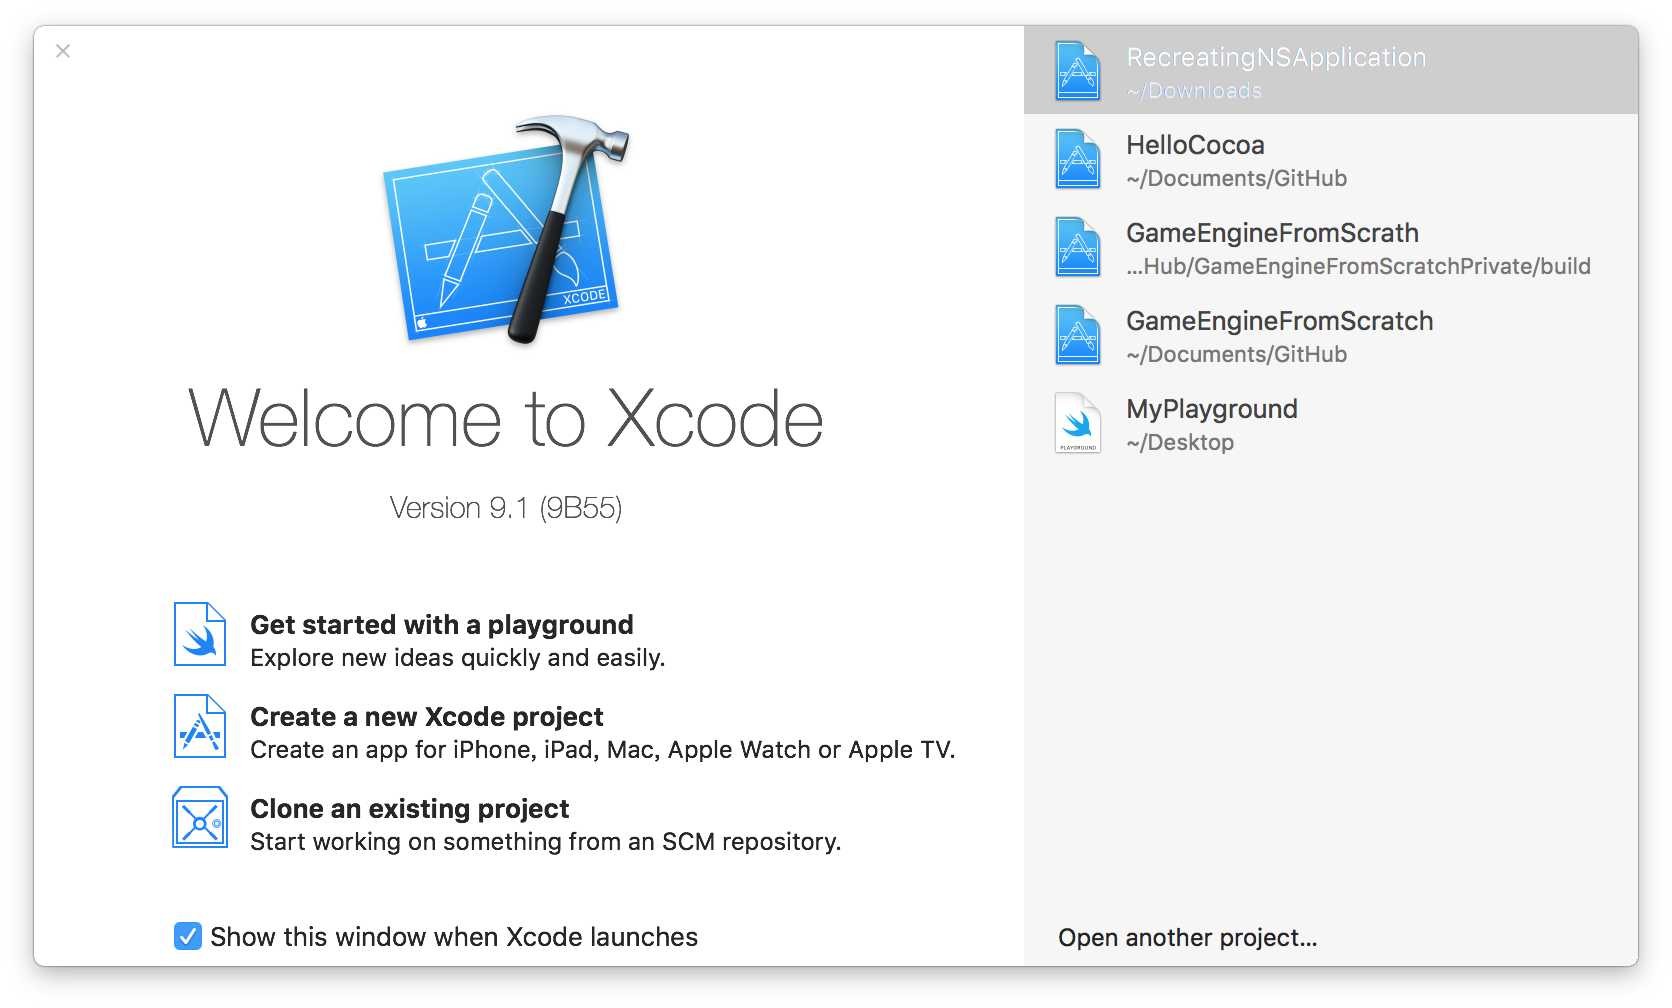The height and width of the screenshot is (1008, 1672).
Task: Select GameEngineFromScratch in GameEngineFromScratchPrivate/build
Action: click(1272, 234)
